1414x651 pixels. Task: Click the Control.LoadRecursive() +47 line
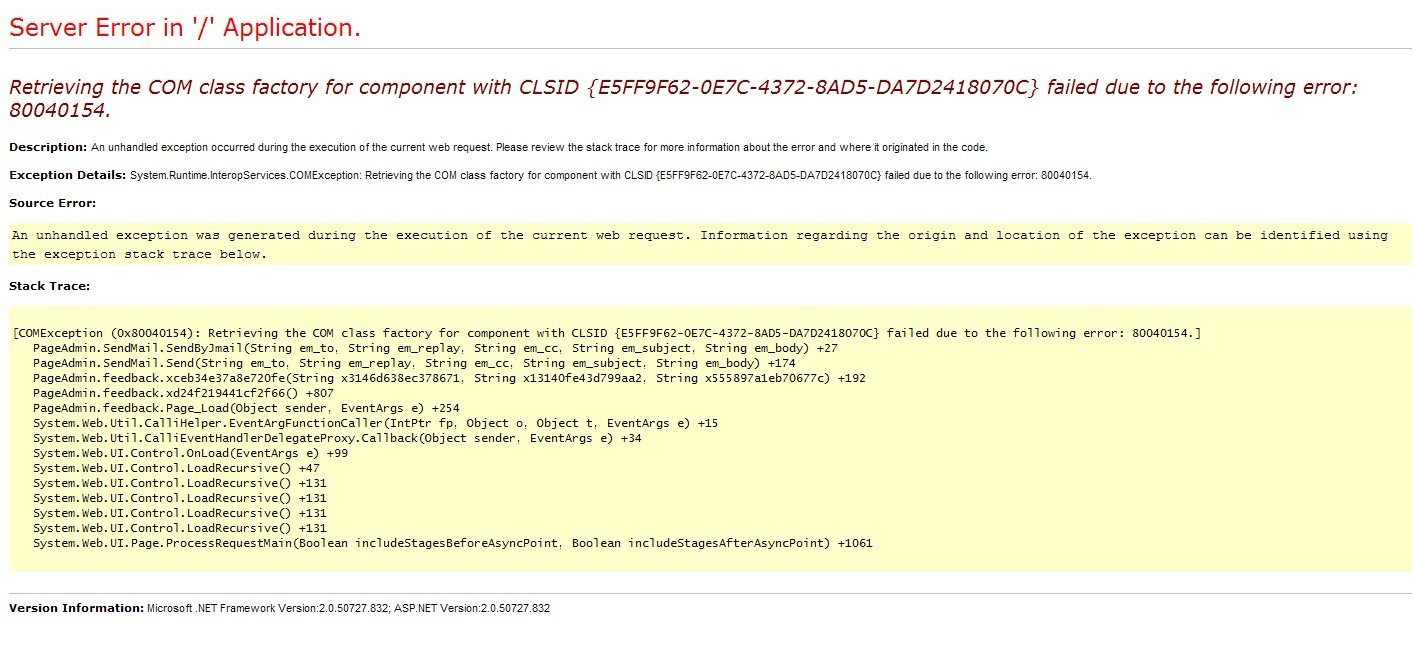(x=176, y=468)
